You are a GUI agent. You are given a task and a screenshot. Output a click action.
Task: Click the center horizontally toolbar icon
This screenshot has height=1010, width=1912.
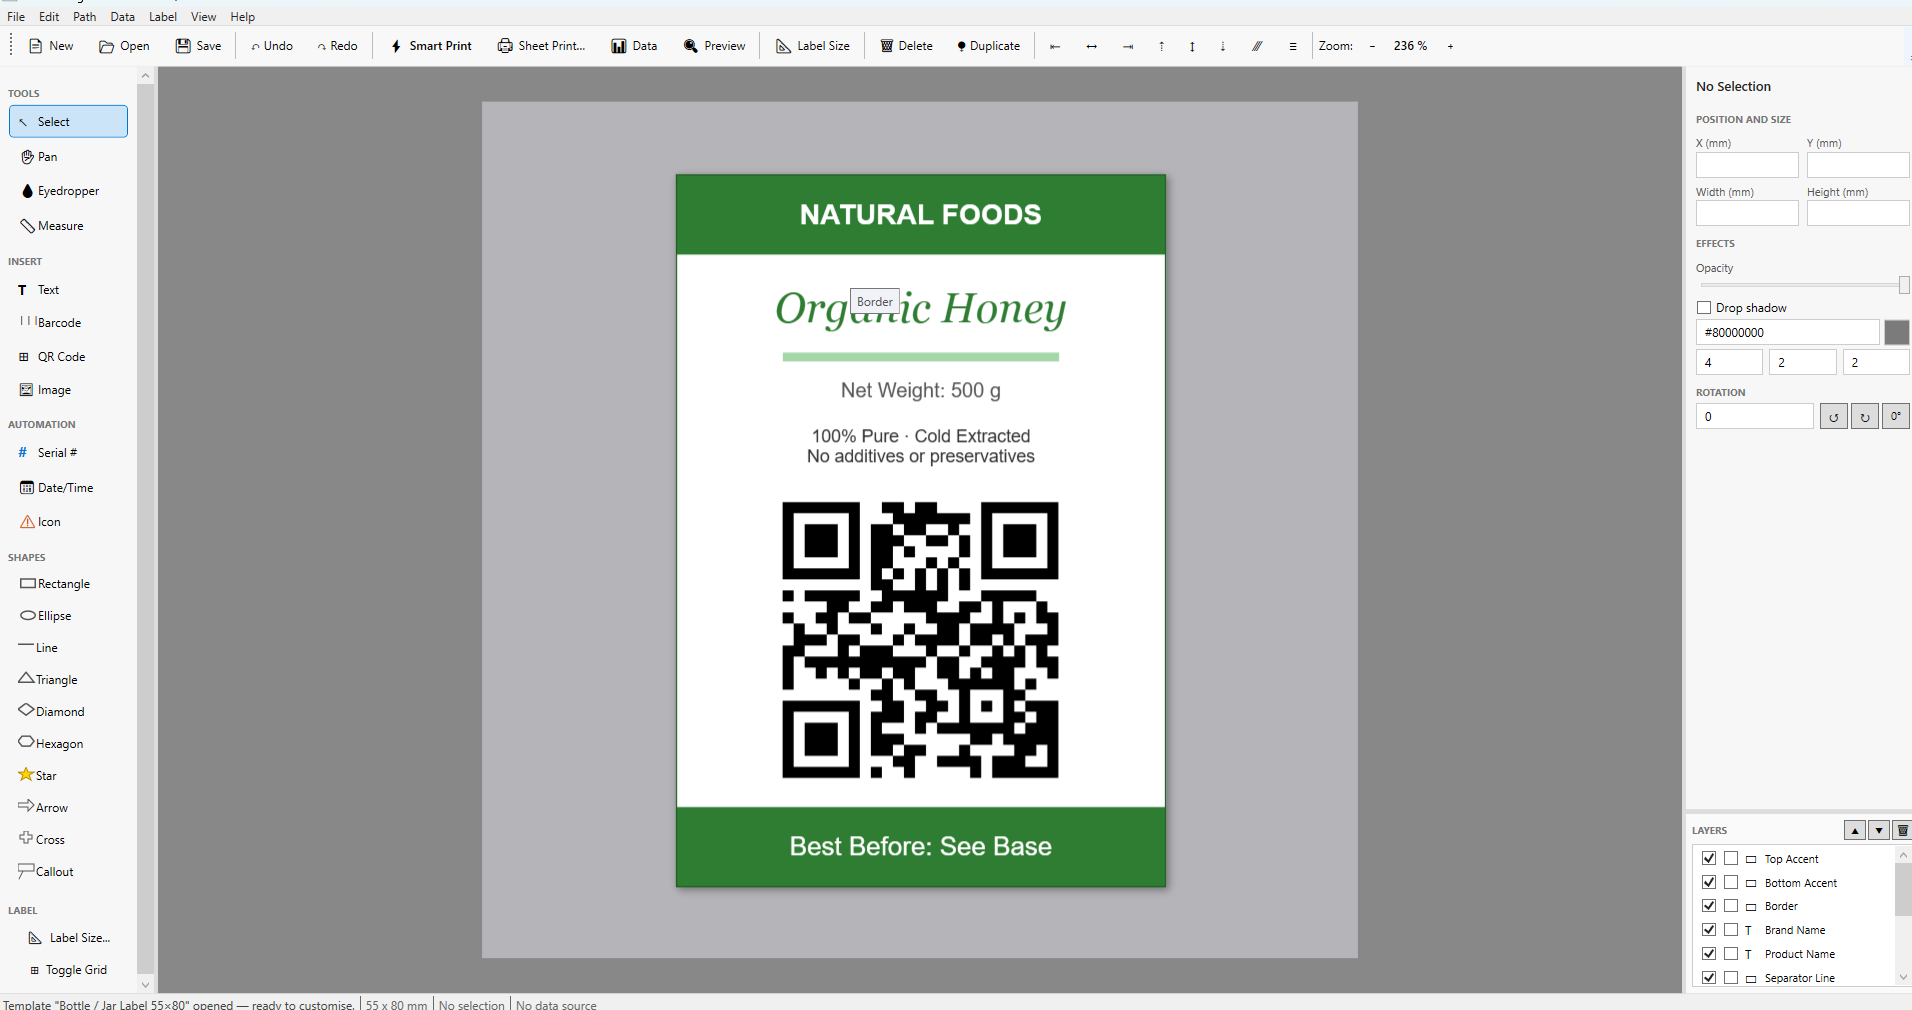1091,46
